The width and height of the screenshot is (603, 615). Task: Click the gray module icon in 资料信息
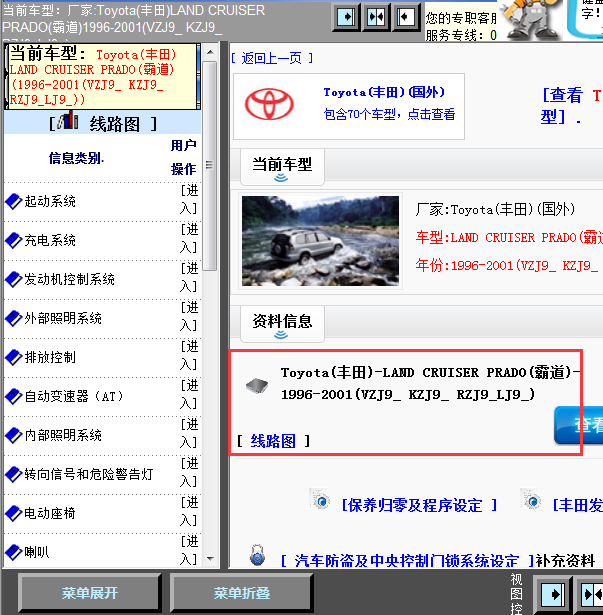point(257,386)
